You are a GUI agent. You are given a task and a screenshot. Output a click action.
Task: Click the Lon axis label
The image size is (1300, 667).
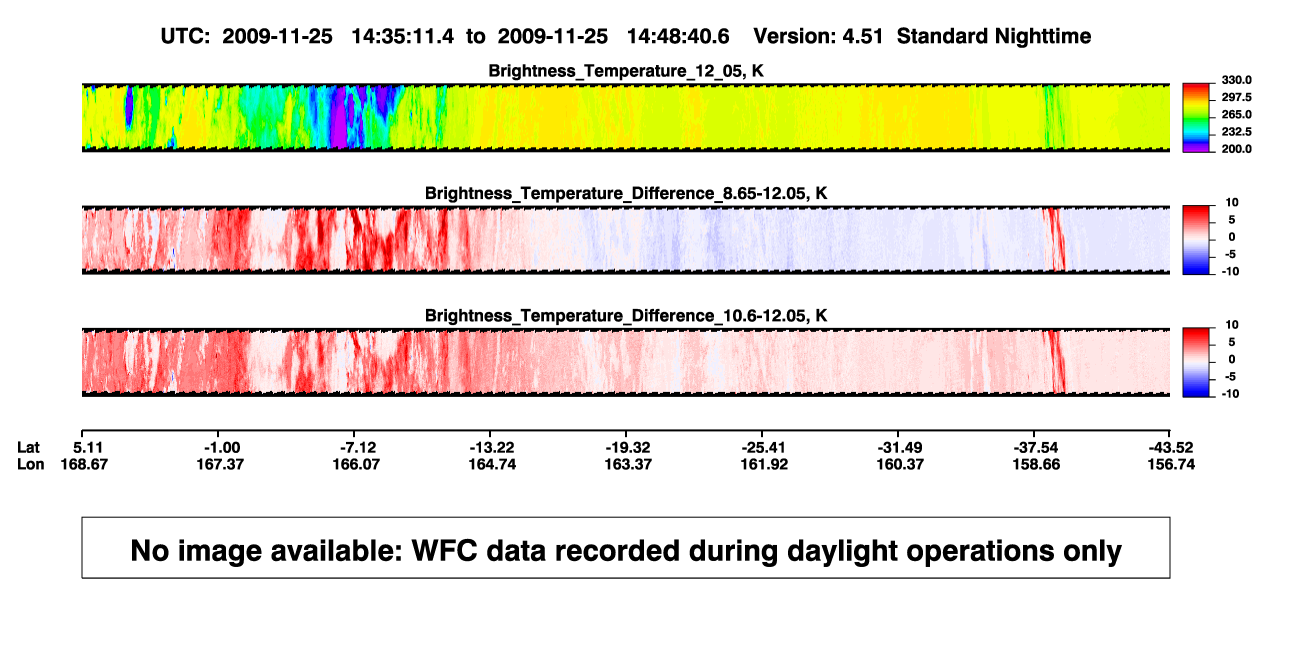point(30,464)
